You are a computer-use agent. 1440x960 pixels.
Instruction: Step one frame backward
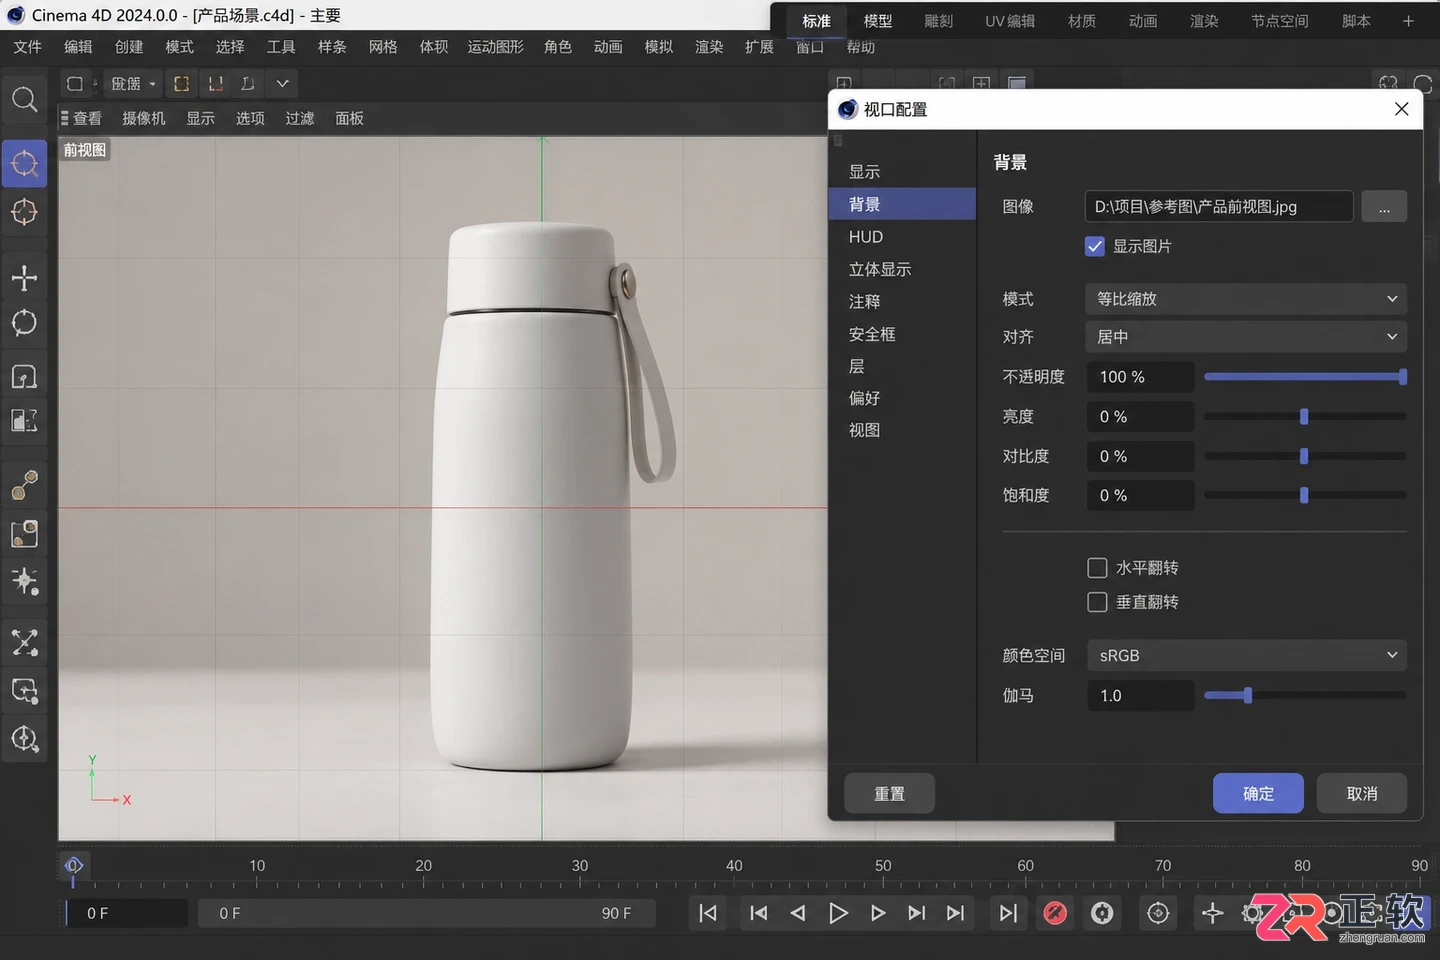tap(798, 913)
